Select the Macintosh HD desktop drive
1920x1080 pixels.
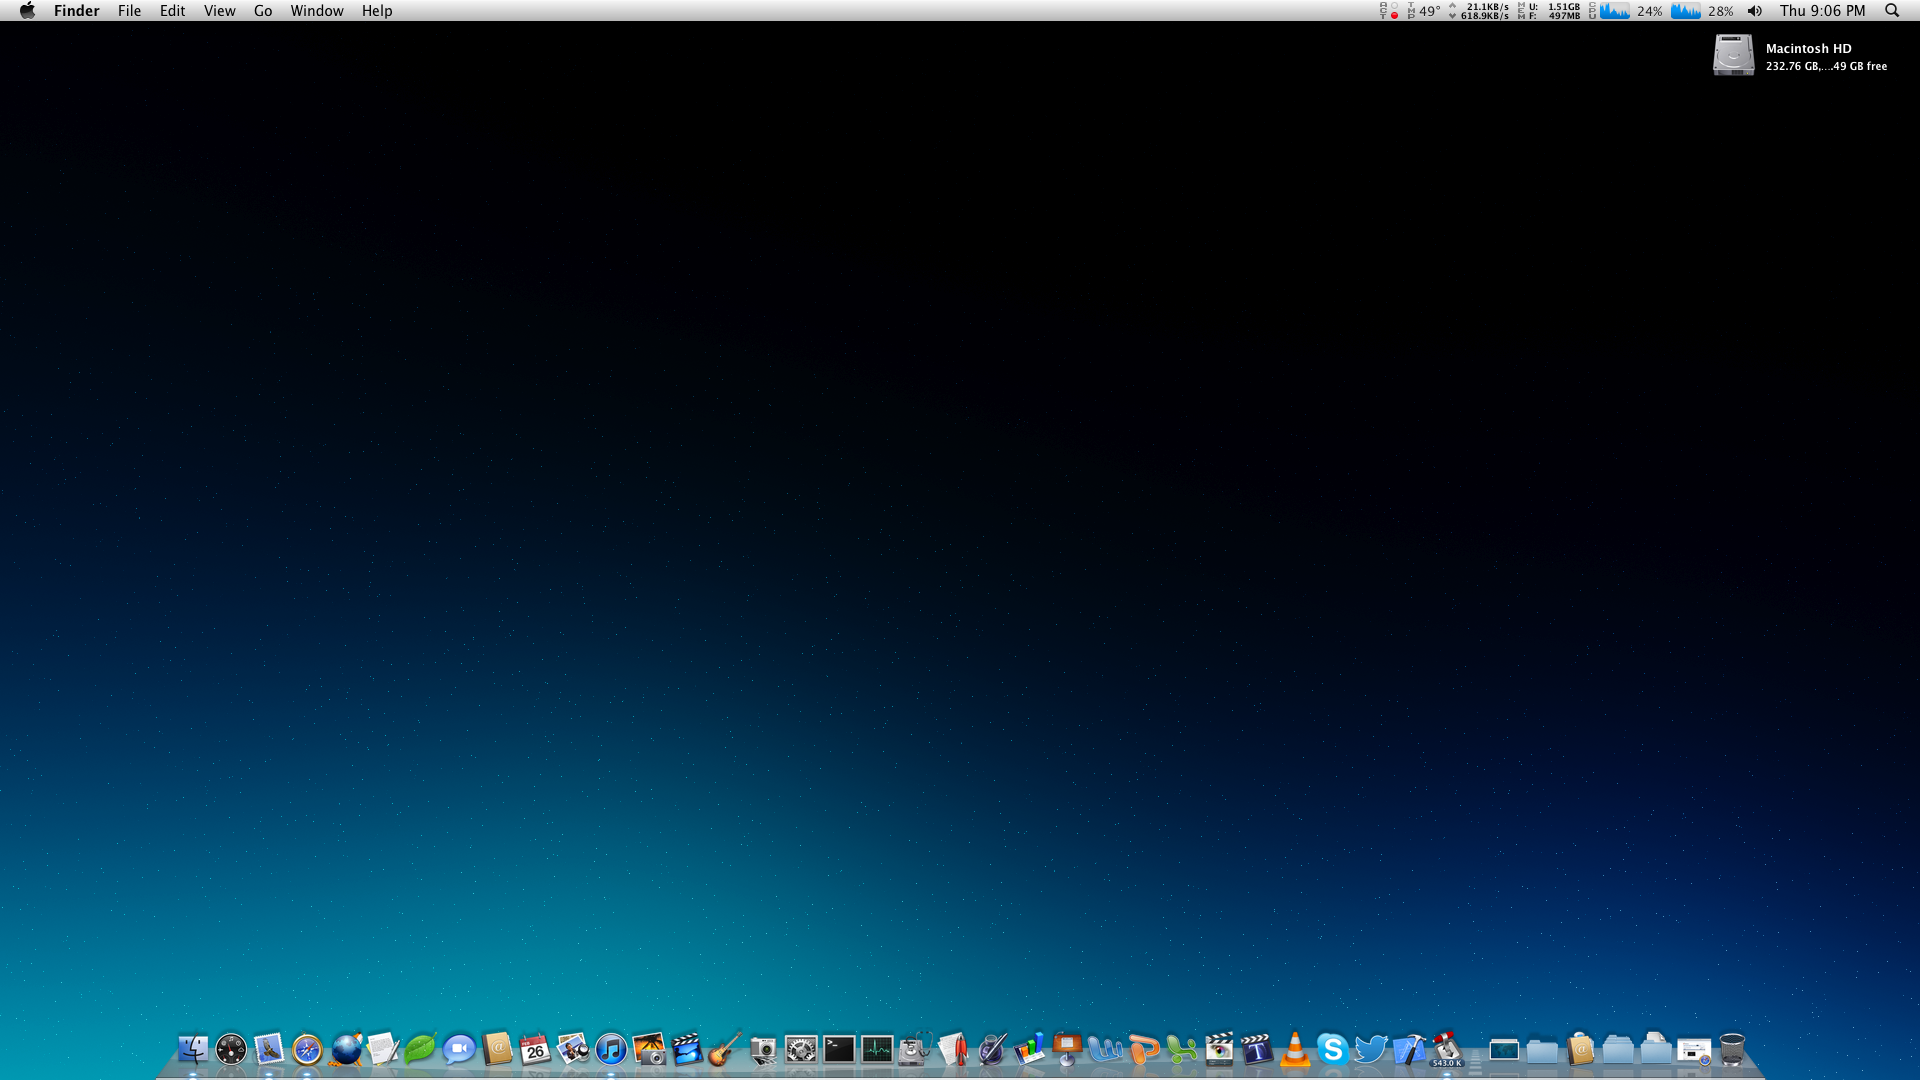click(x=1733, y=55)
